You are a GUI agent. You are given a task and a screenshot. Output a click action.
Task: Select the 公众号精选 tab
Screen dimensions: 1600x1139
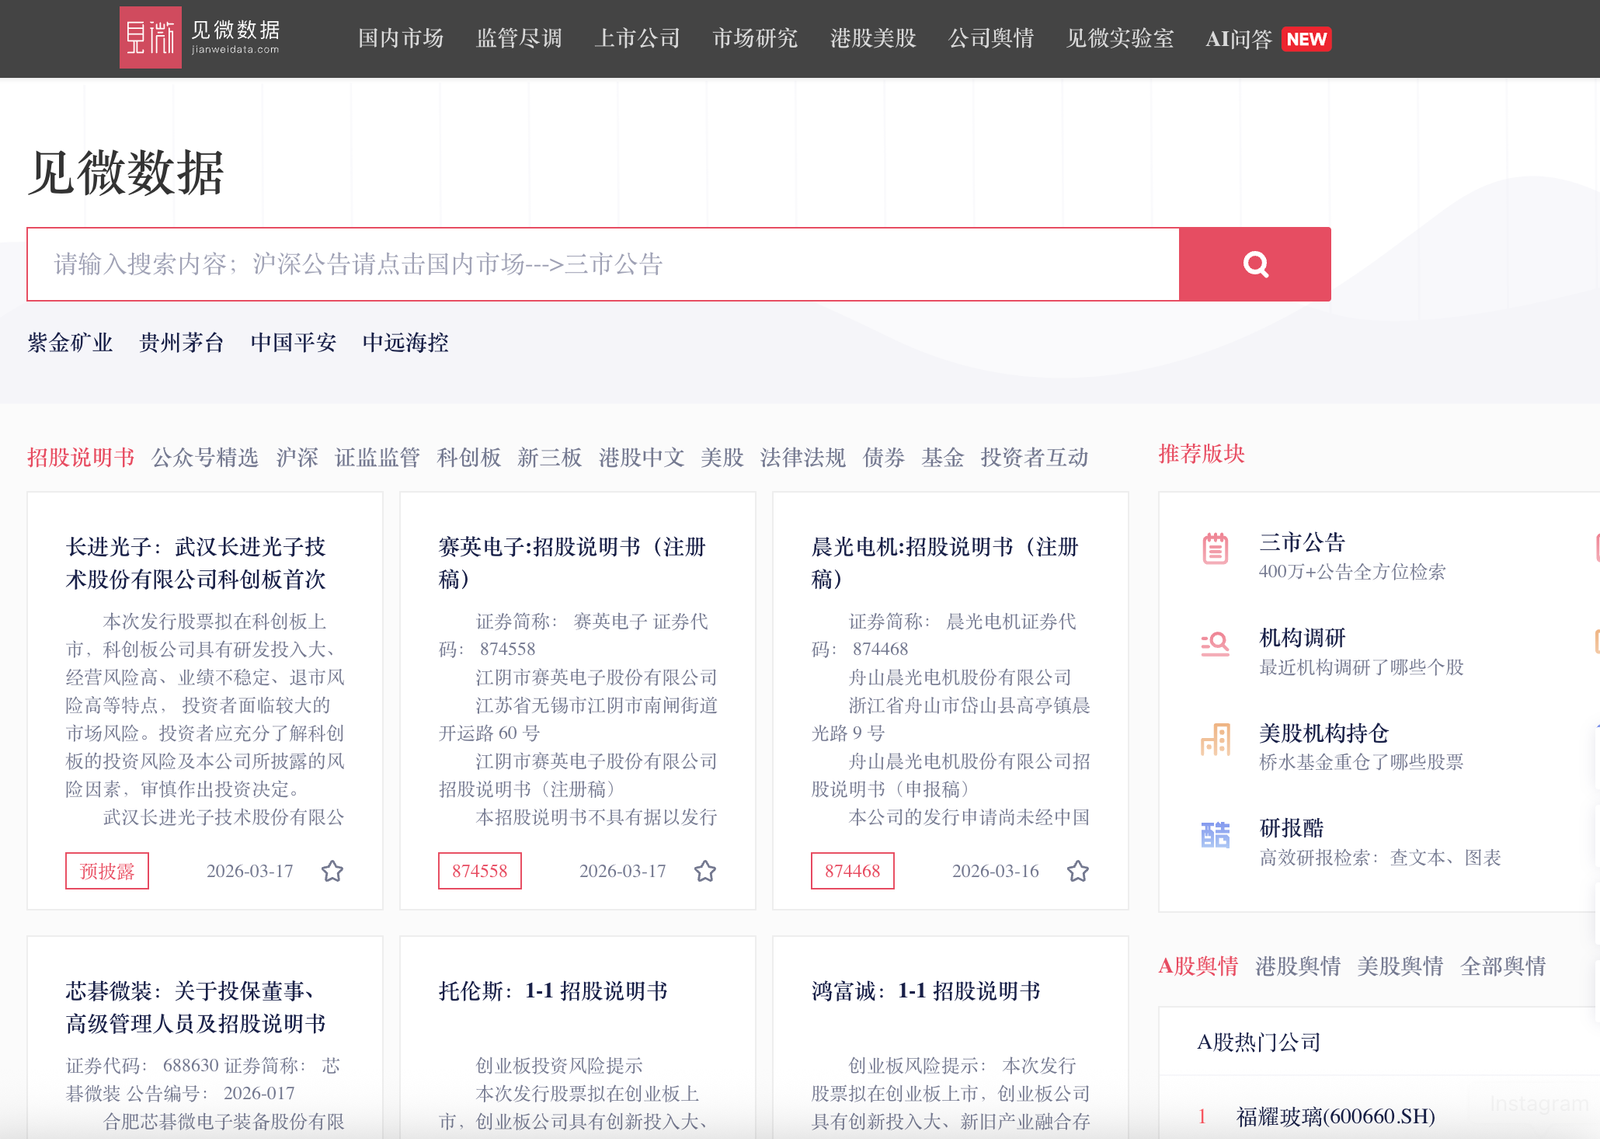205,458
